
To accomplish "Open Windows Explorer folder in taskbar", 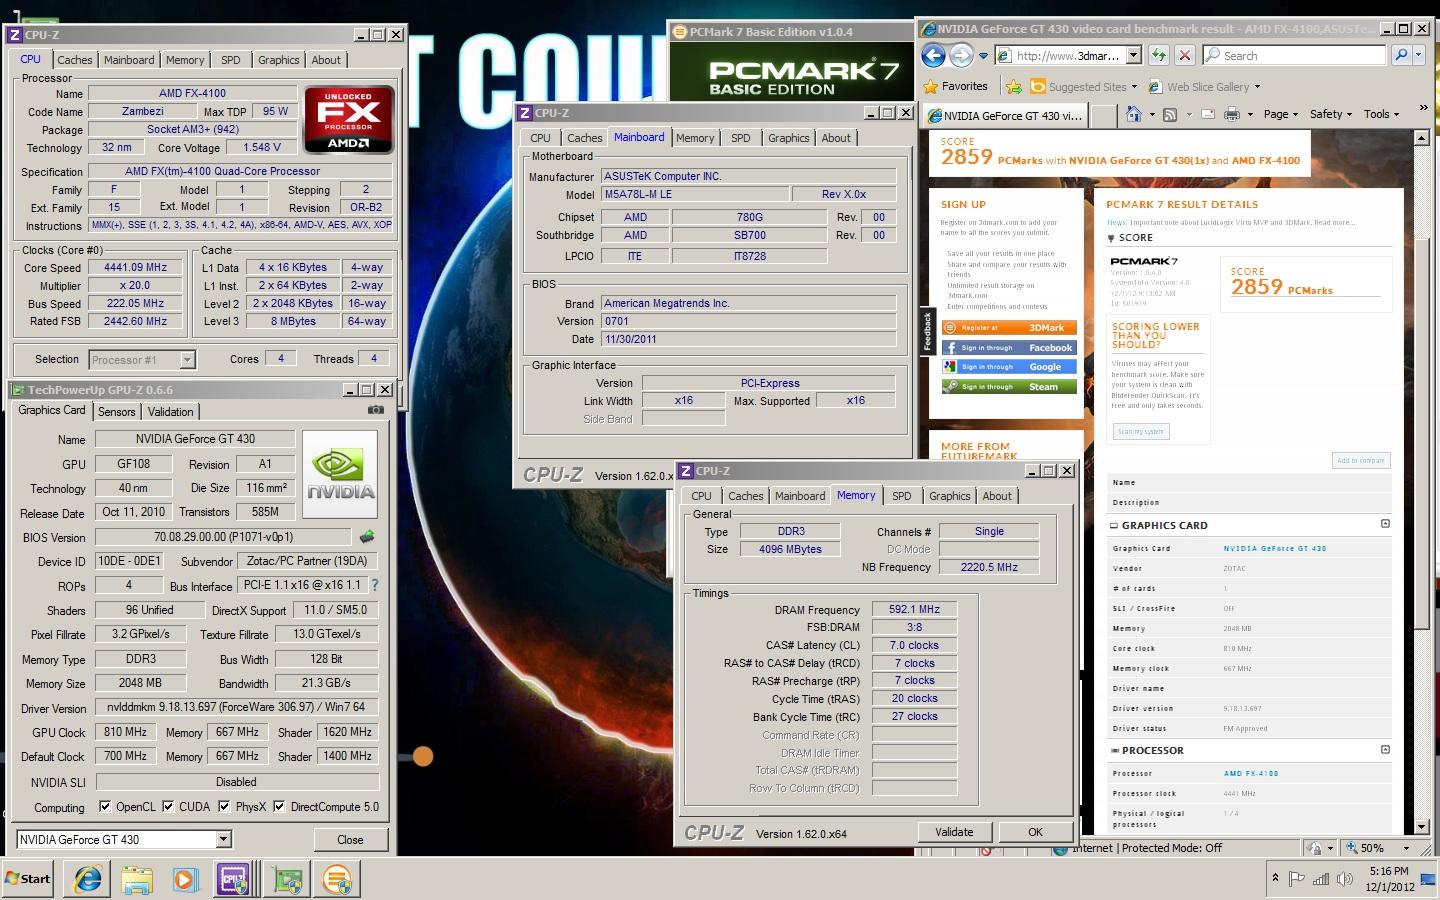I will (x=137, y=879).
